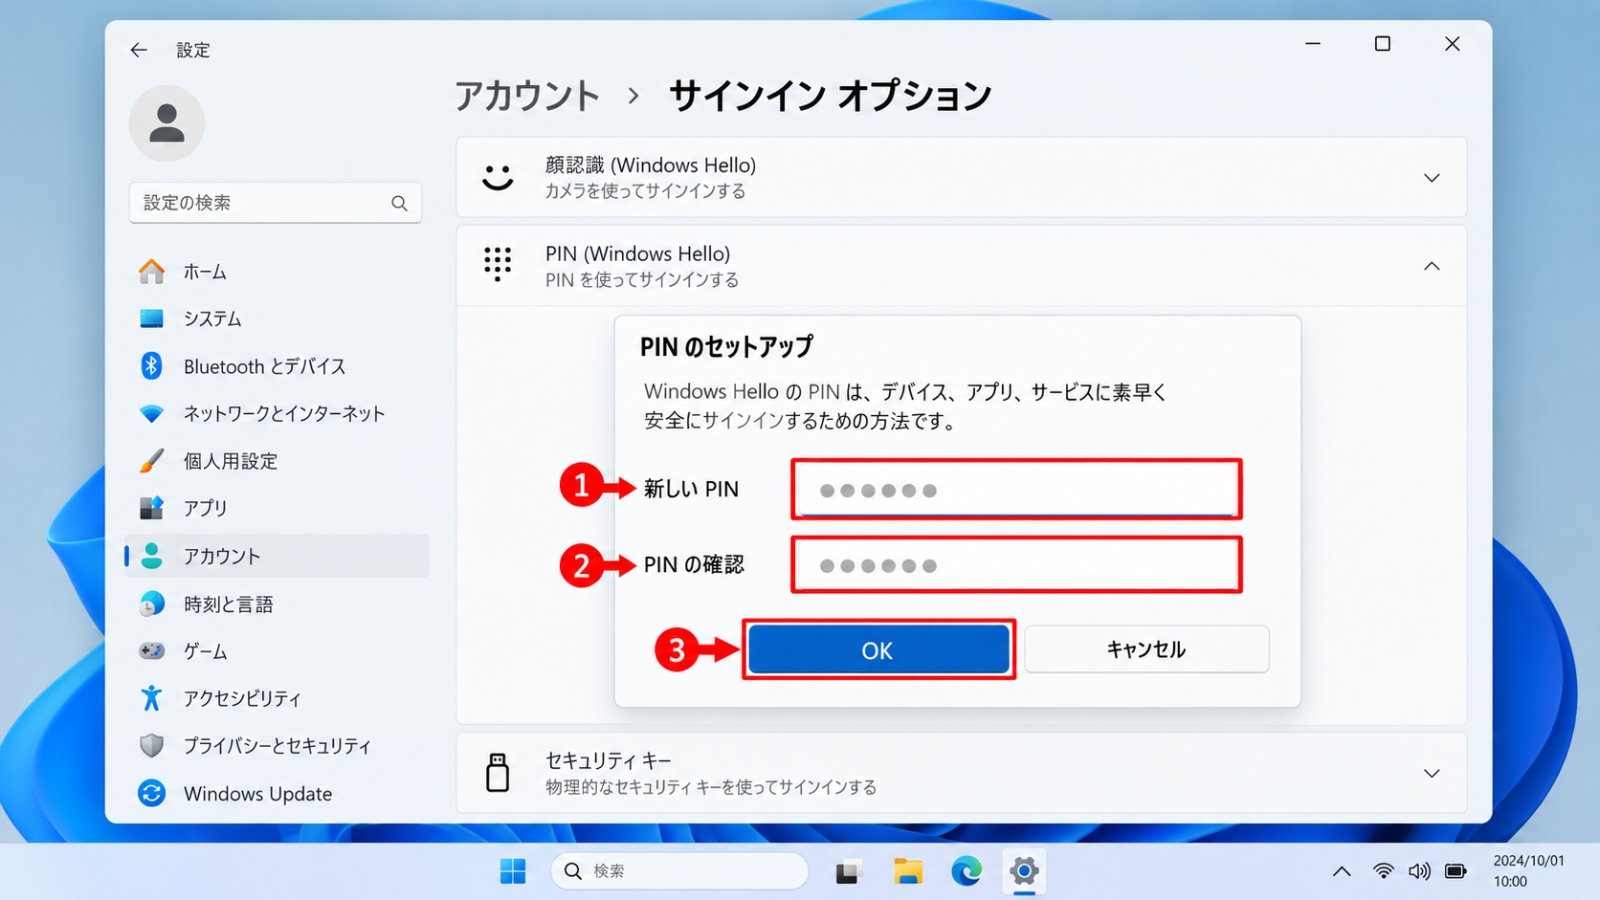Click the Windows Update sync icon

click(152, 793)
